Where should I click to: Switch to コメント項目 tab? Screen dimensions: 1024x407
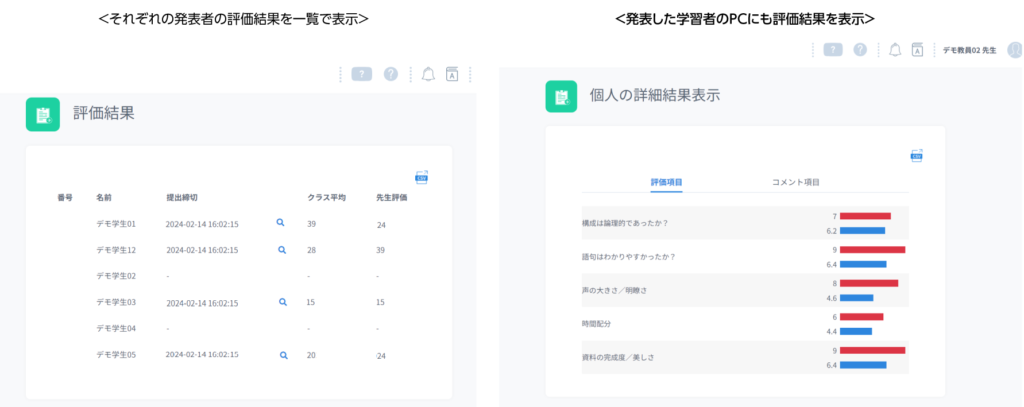[x=795, y=182]
